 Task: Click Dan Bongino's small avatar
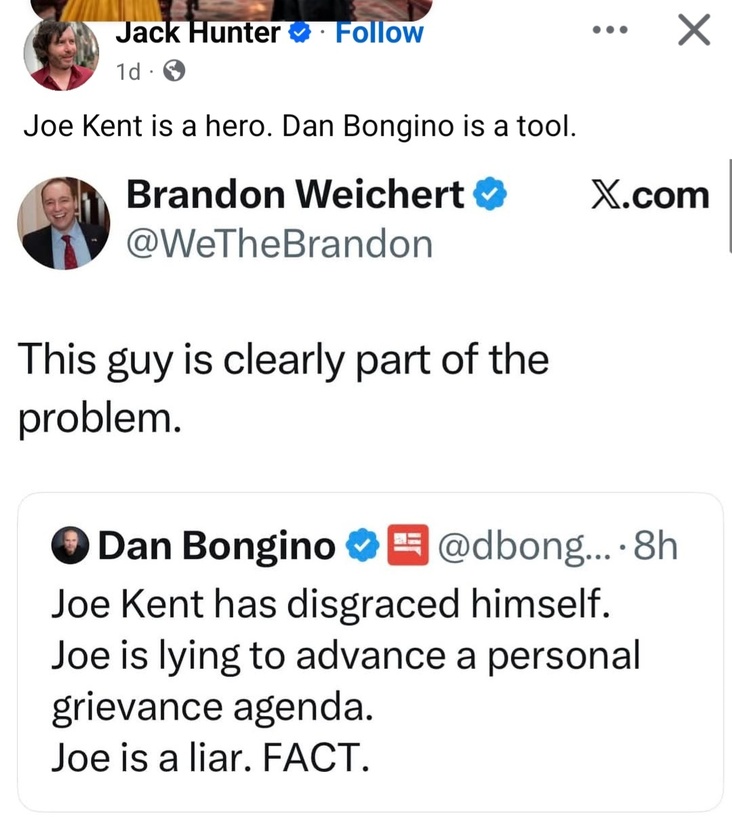[x=72, y=546]
